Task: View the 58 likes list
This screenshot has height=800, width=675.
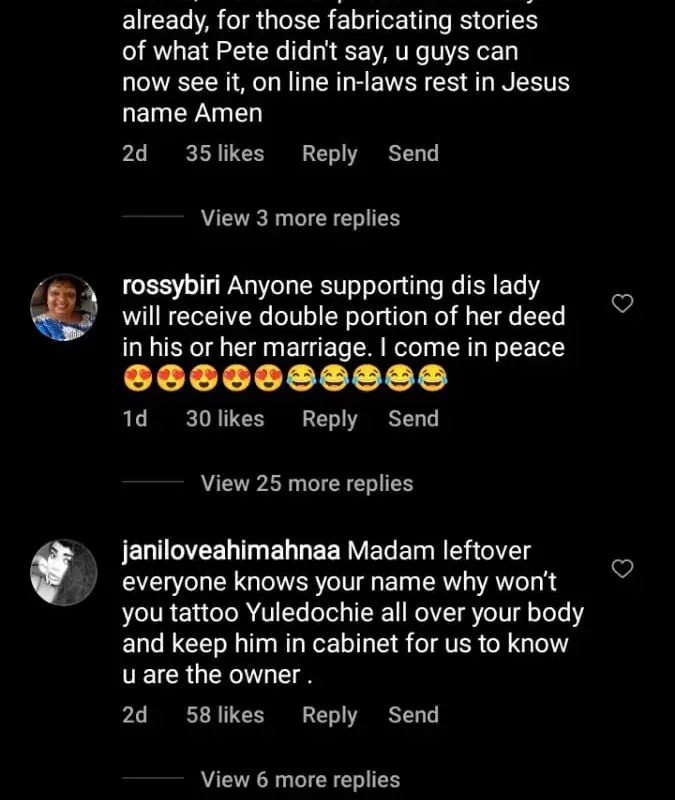Action: (225, 714)
